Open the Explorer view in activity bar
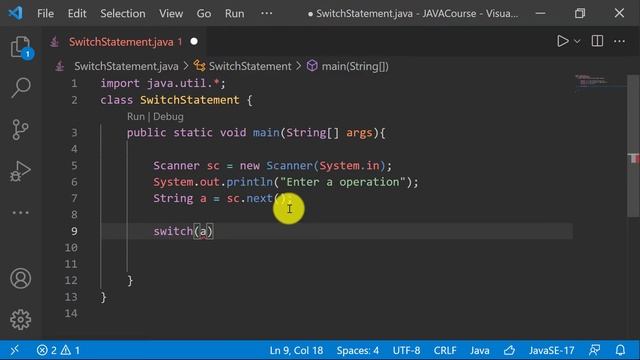Image resolution: width=640 pixels, height=360 pixels. [x=20, y=47]
